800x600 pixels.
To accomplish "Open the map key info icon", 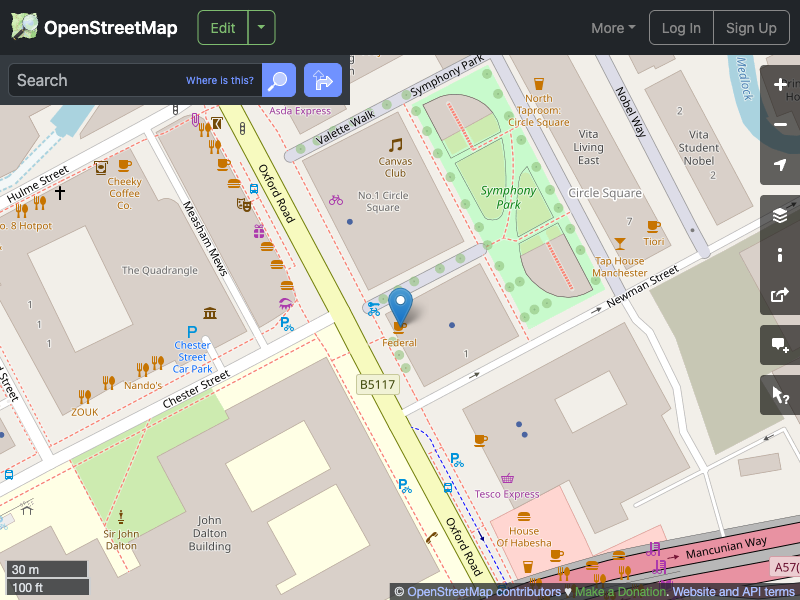I will [x=780, y=254].
